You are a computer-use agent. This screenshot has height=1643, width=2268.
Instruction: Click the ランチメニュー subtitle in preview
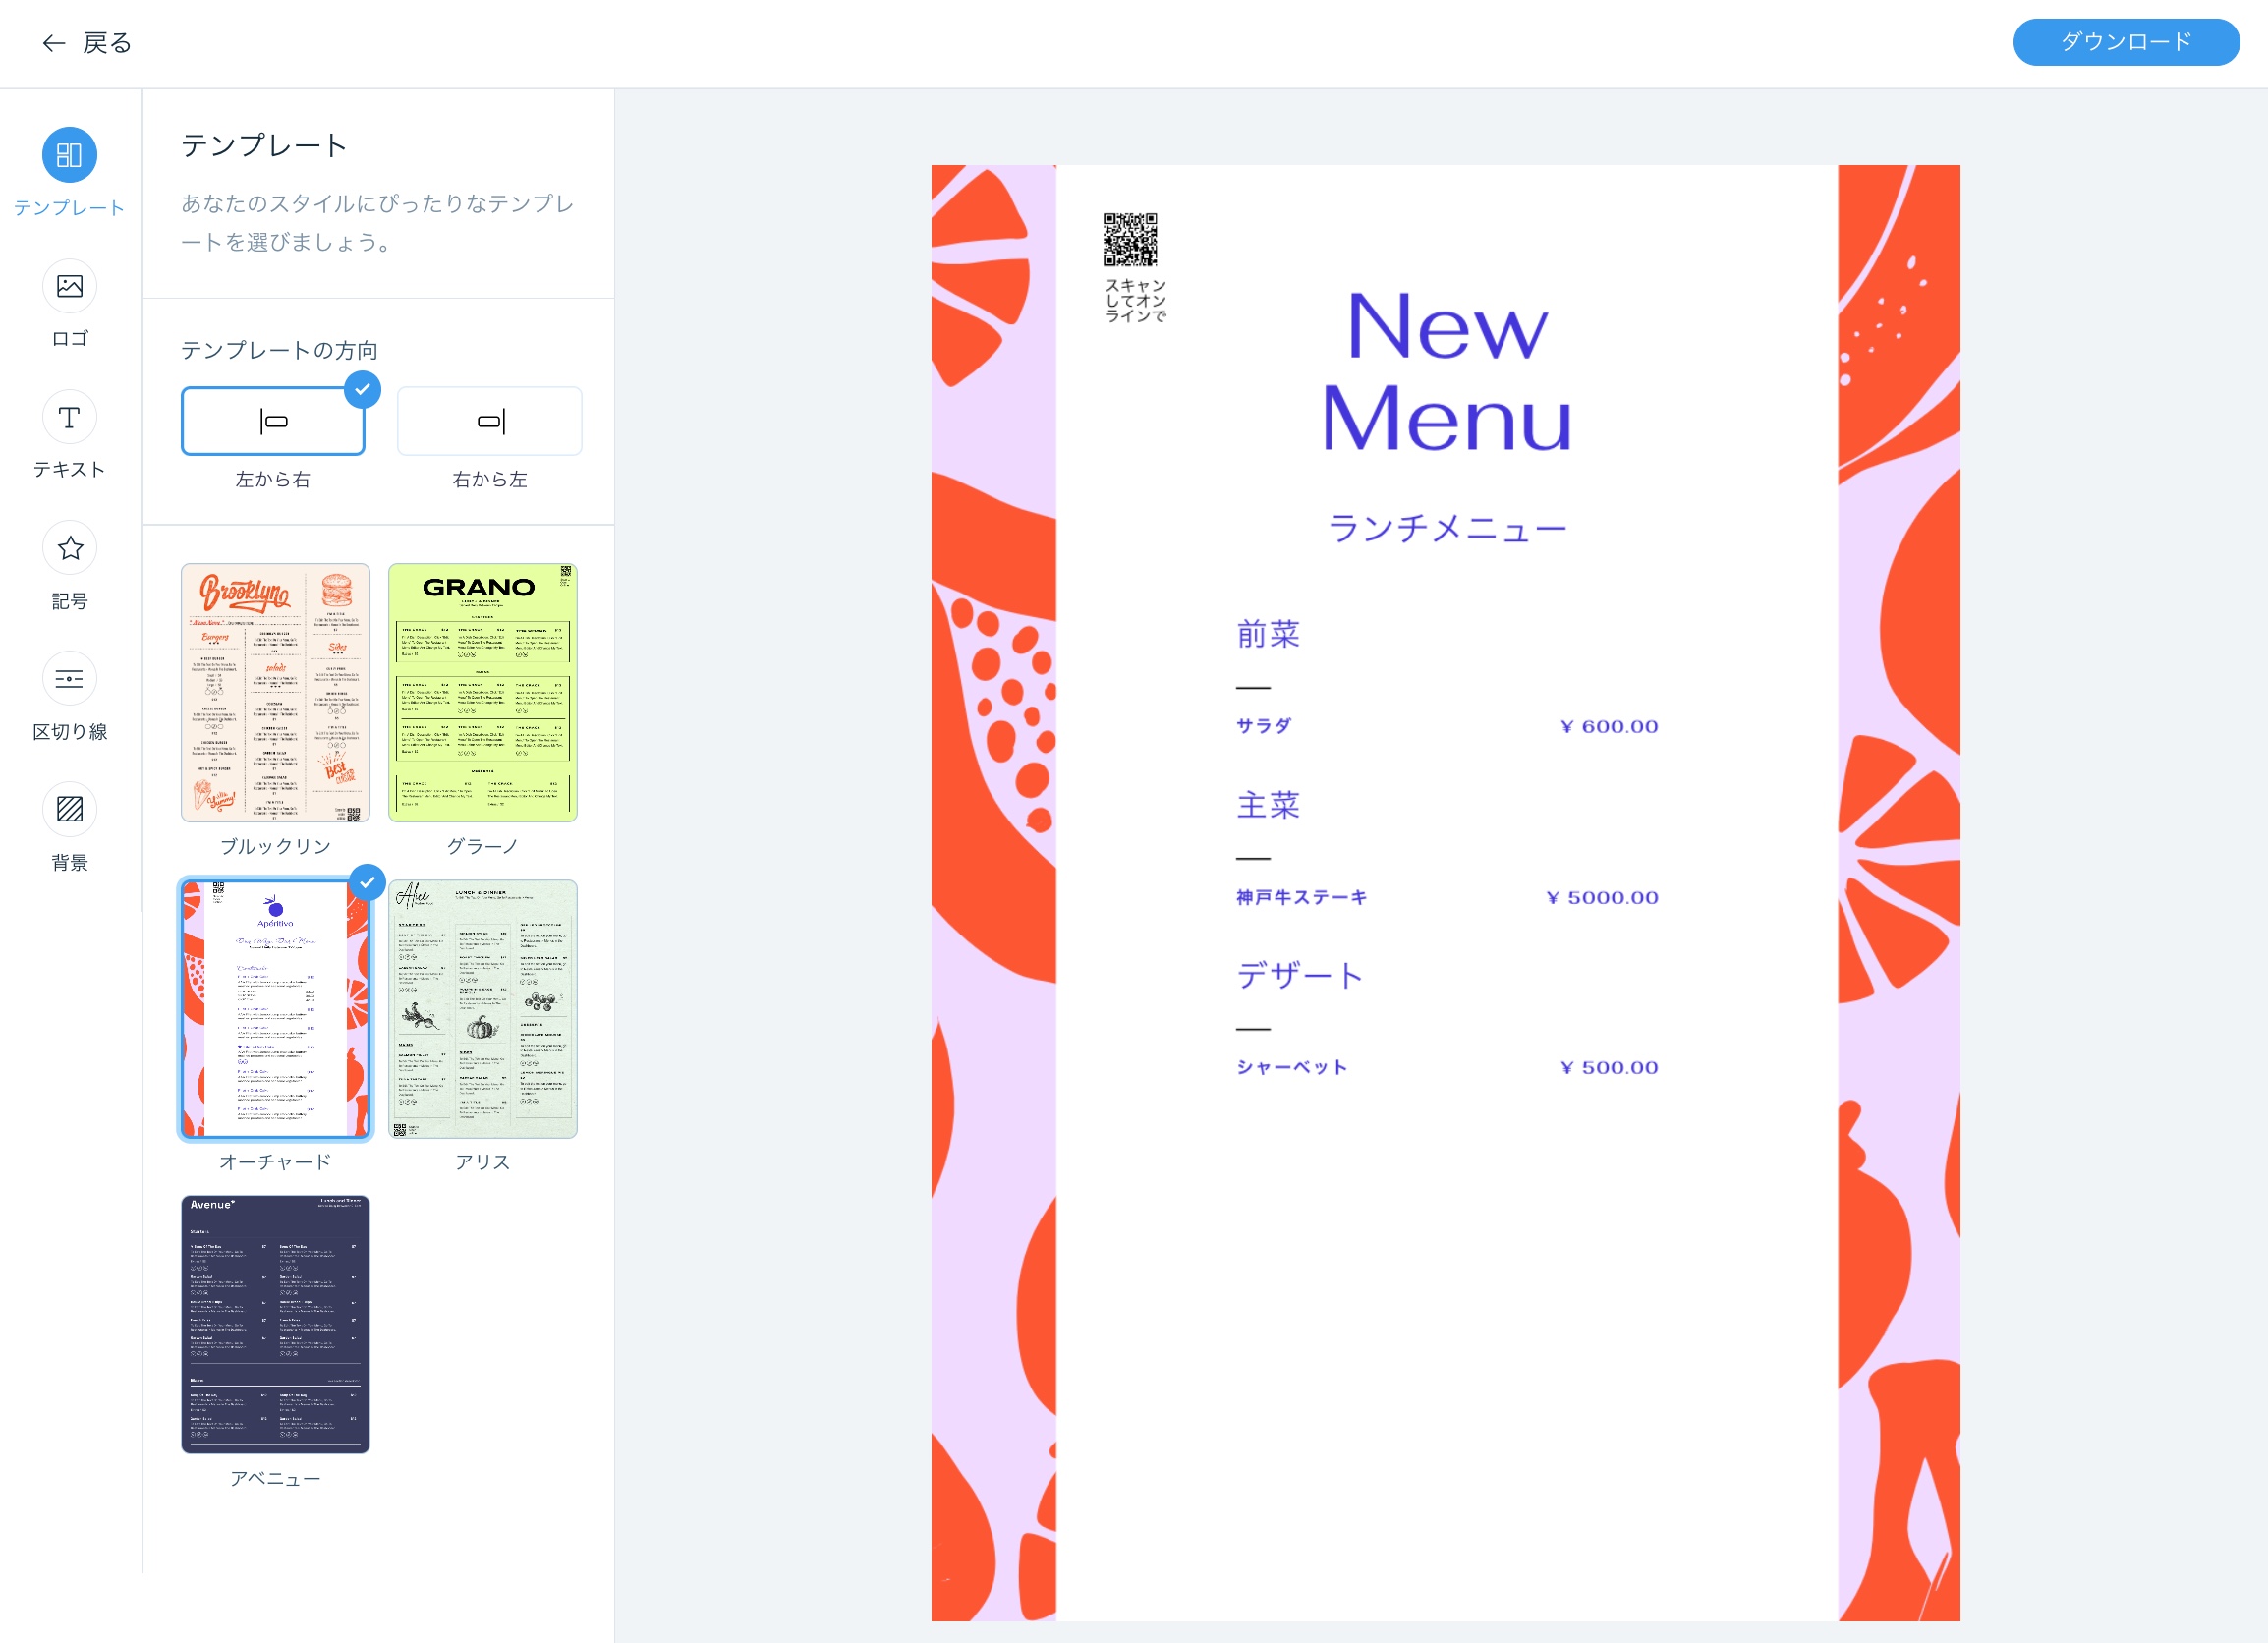point(1446,527)
